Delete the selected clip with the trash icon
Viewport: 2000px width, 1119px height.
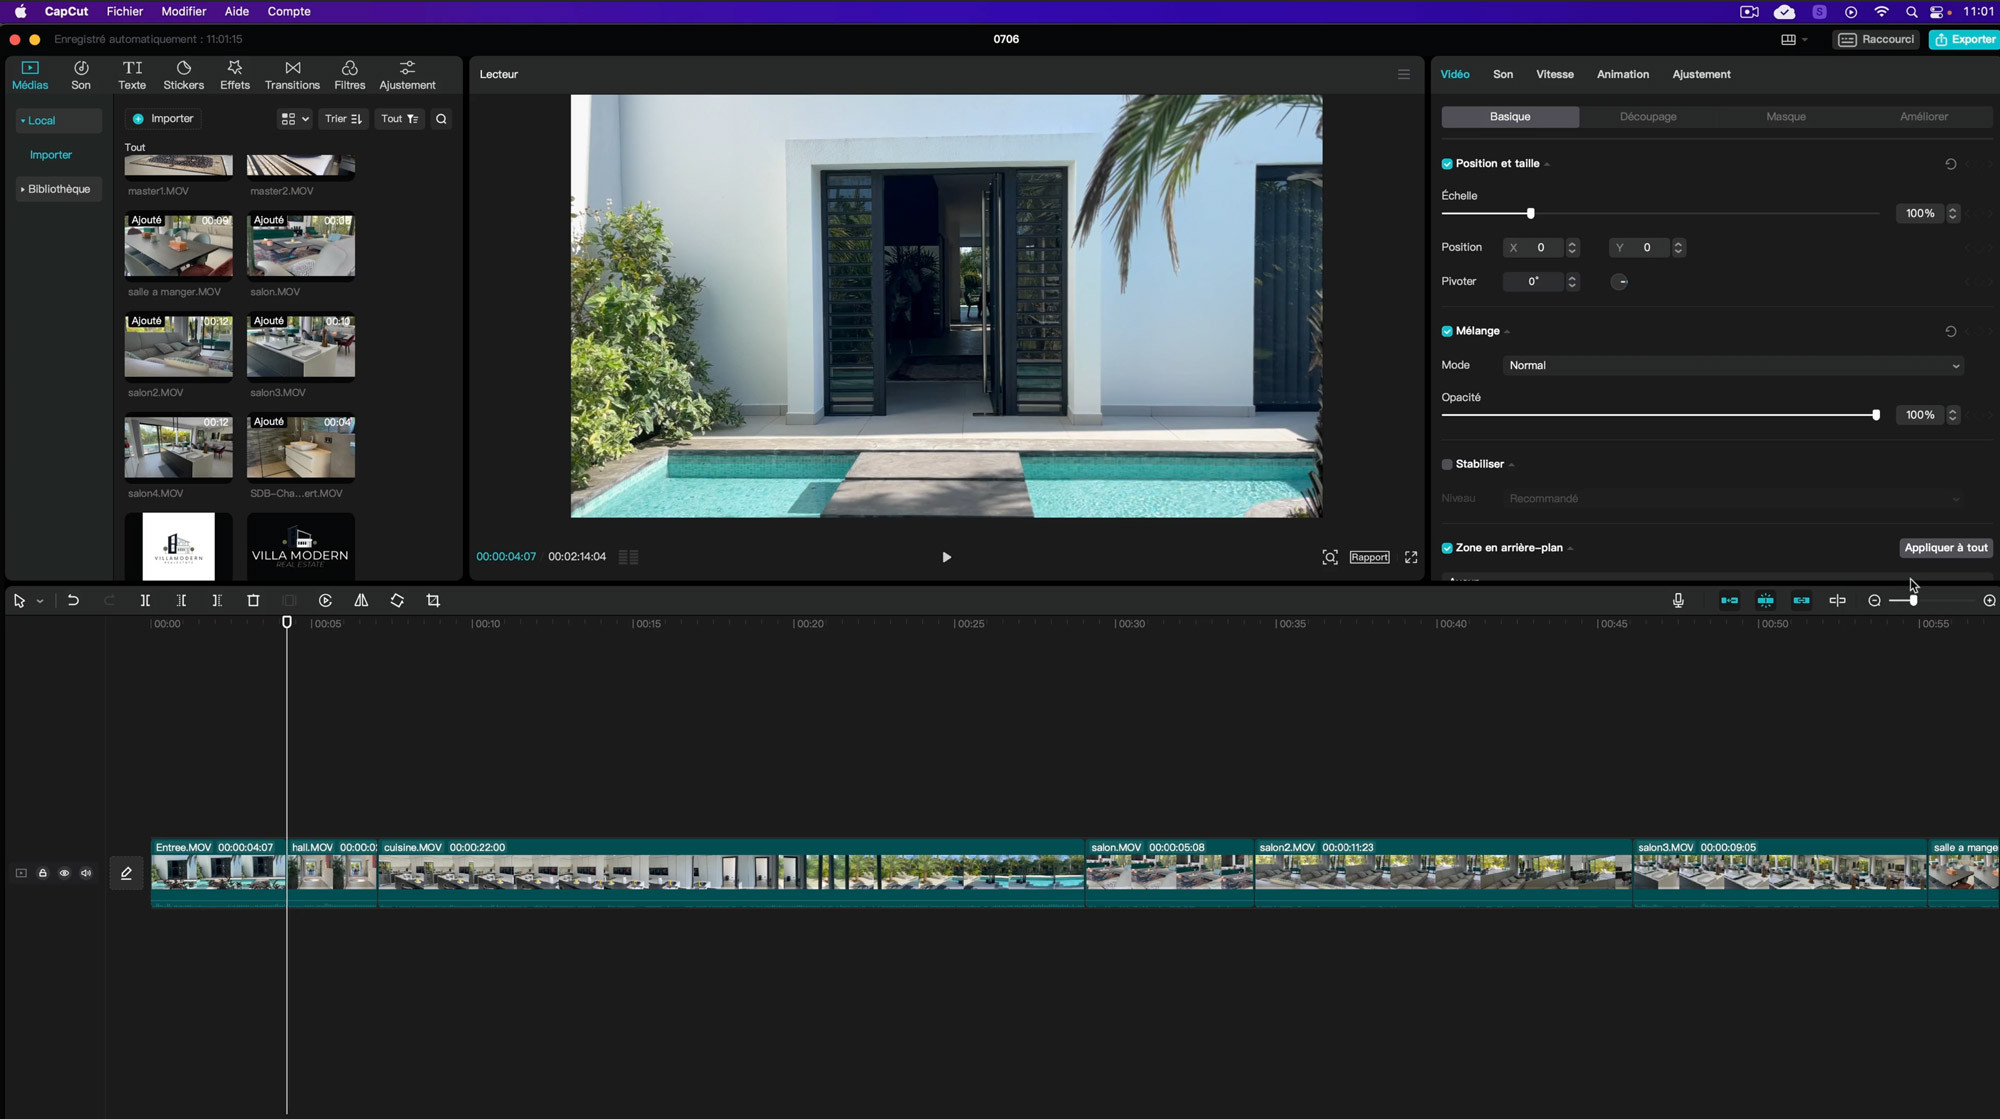[x=253, y=600]
